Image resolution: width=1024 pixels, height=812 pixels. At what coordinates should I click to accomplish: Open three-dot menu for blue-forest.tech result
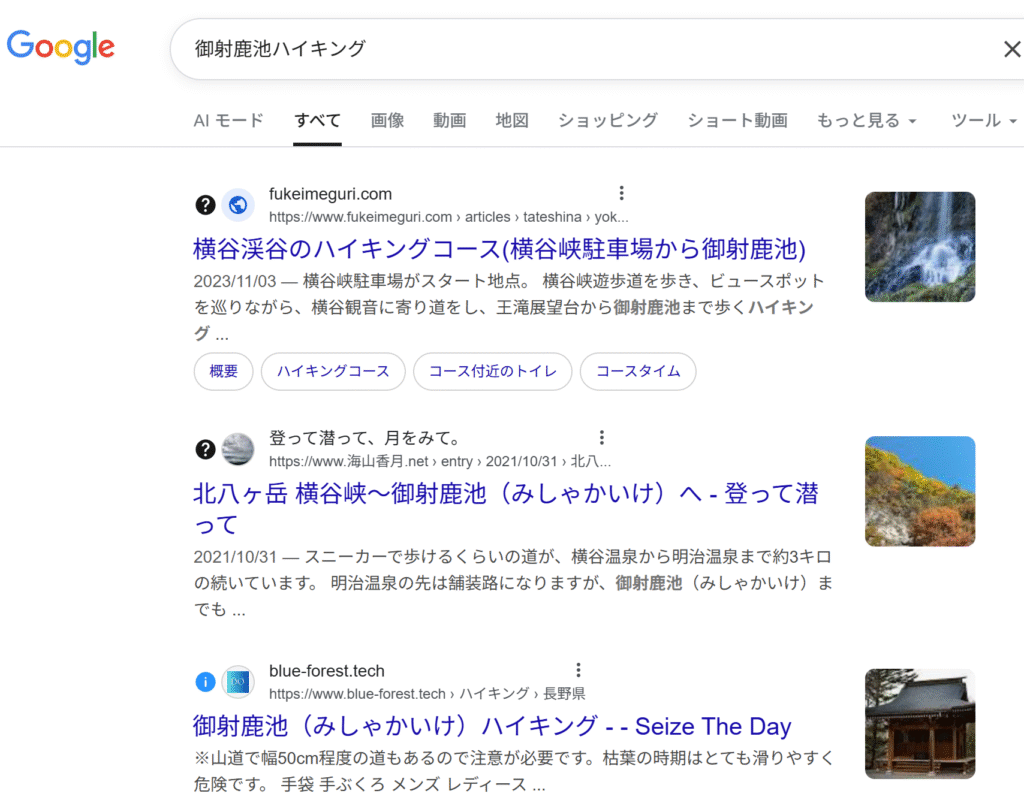coord(578,670)
